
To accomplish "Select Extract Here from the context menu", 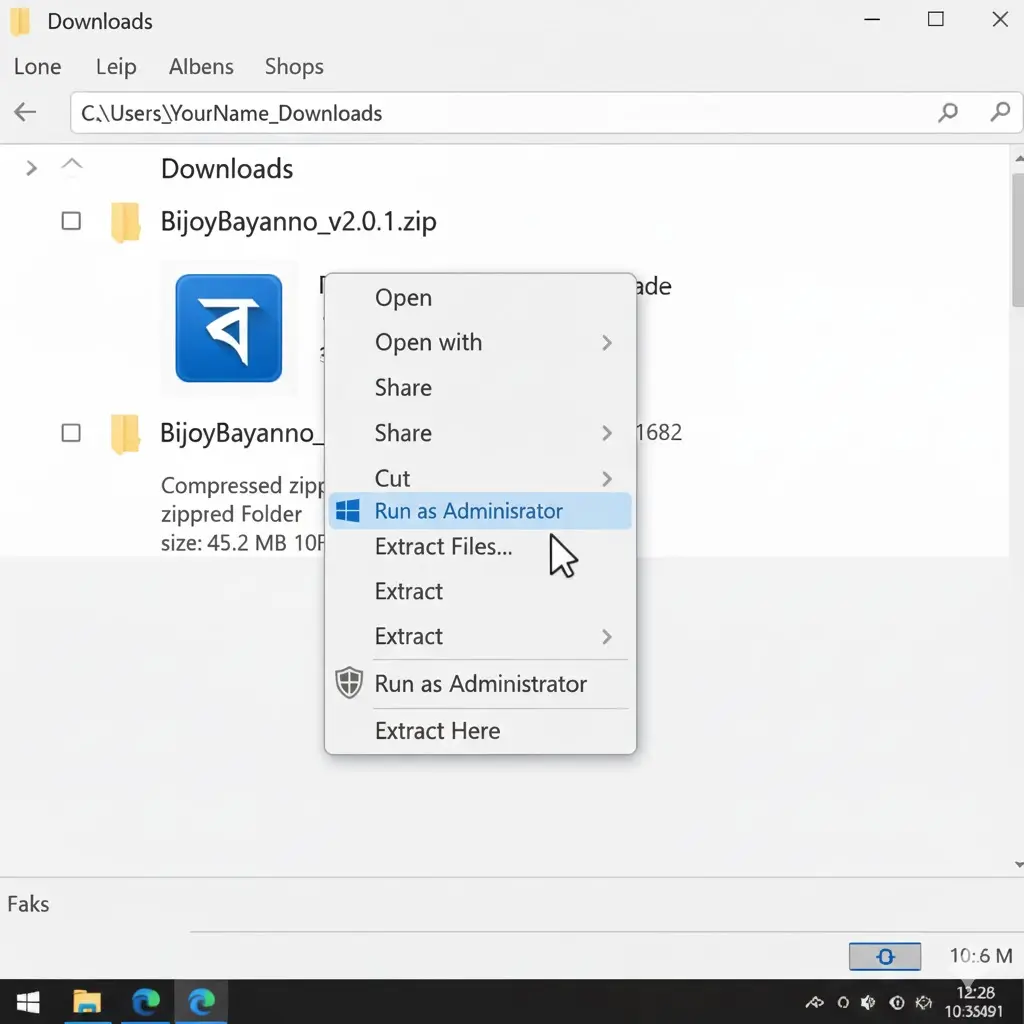I will pyautogui.click(x=437, y=731).
